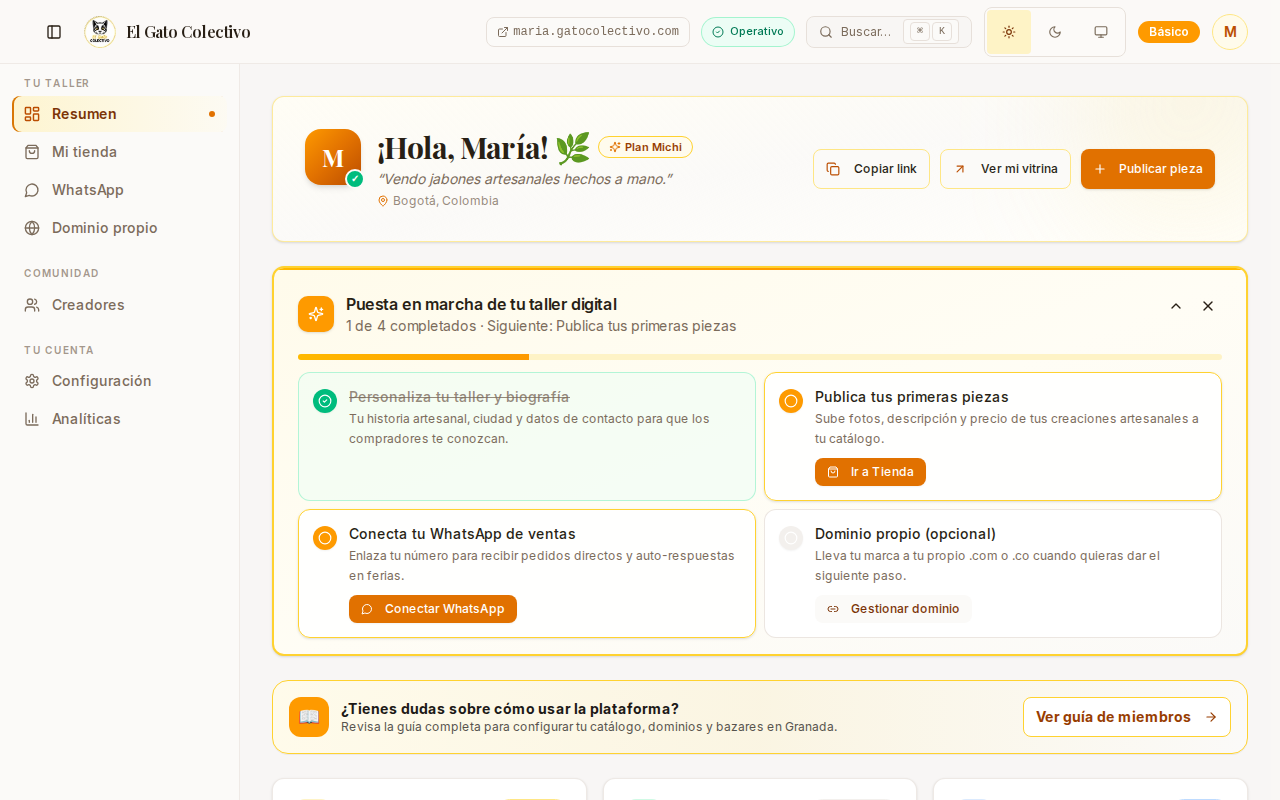Viewport: 1280px width, 800px height.
Task: Click the Analíticas bar chart icon
Action: [32, 419]
